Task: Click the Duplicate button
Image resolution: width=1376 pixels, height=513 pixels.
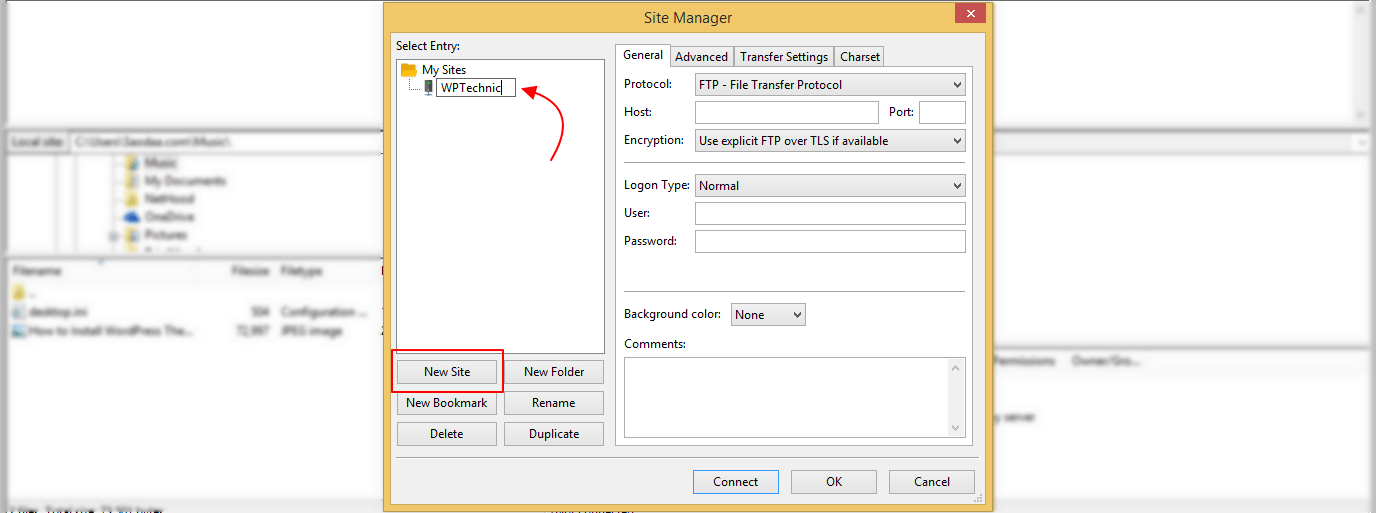Action: coord(554,434)
